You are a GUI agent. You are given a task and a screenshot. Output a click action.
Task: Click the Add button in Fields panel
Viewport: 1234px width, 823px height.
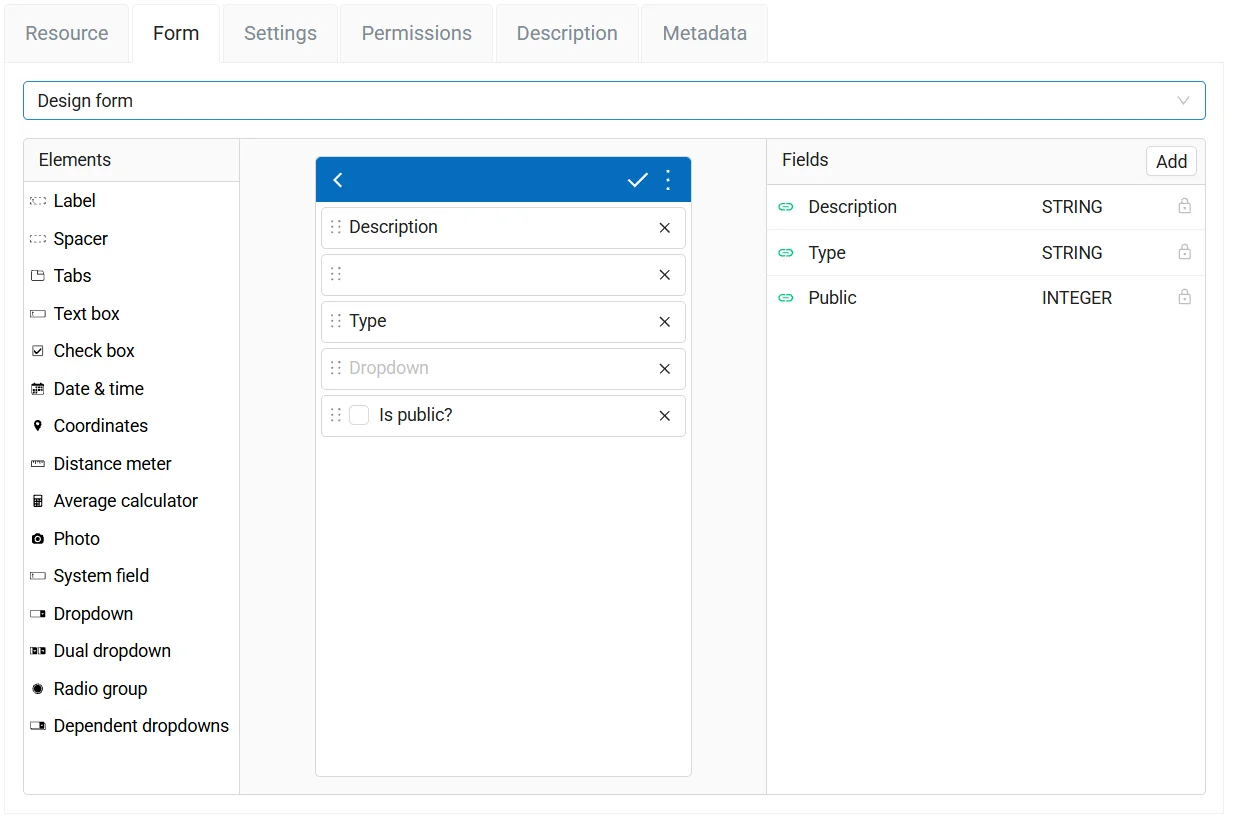[1171, 161]
